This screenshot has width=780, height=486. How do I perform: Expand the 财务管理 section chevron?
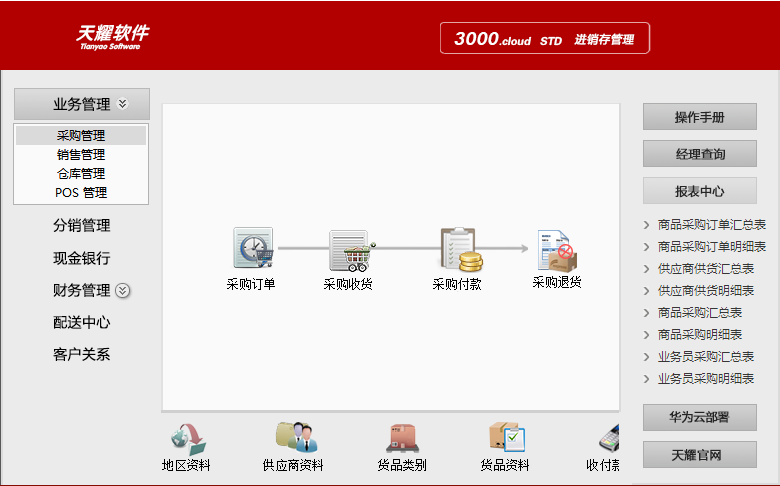click(x=123, y=291)
